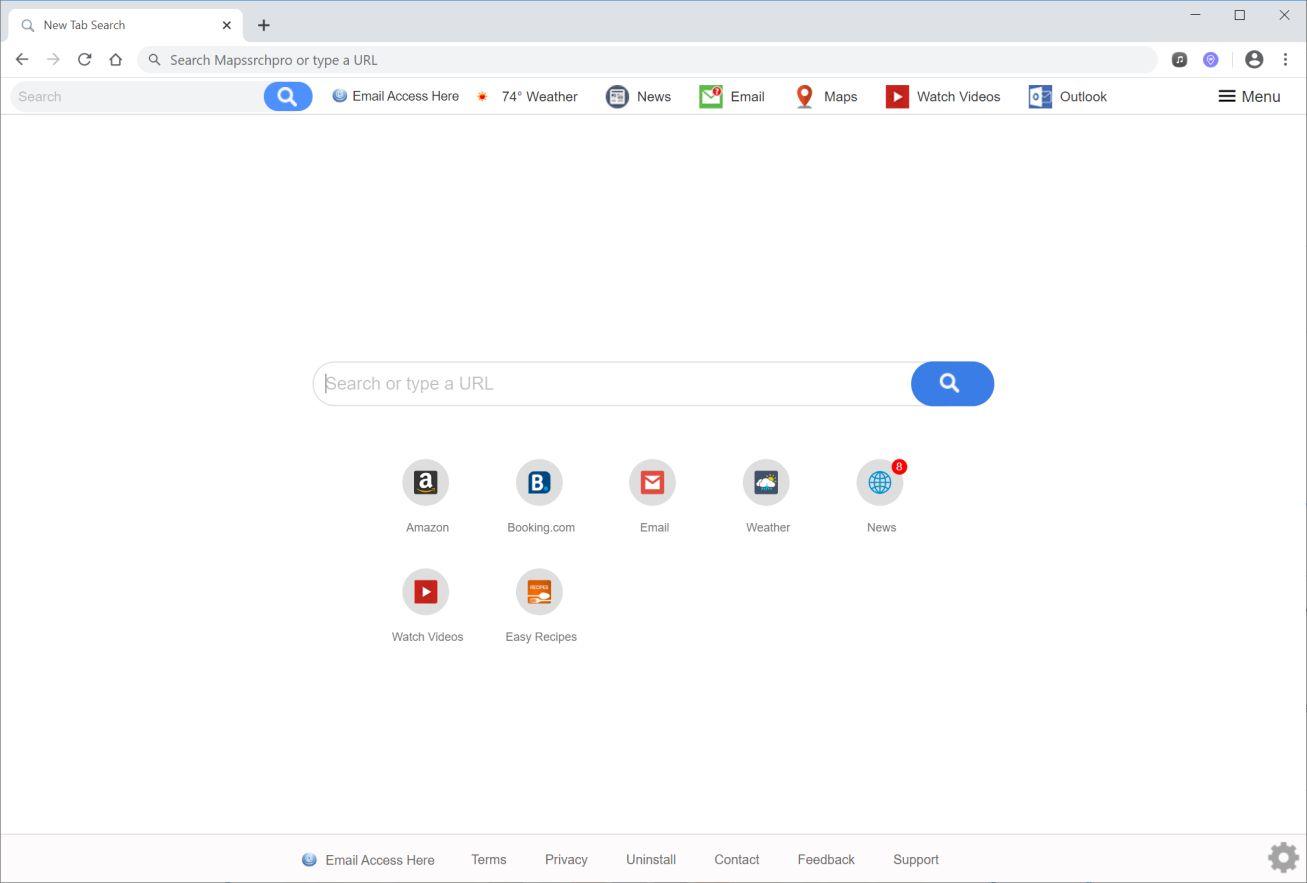Open the Menu at the top right

[x=1248, y=96]
